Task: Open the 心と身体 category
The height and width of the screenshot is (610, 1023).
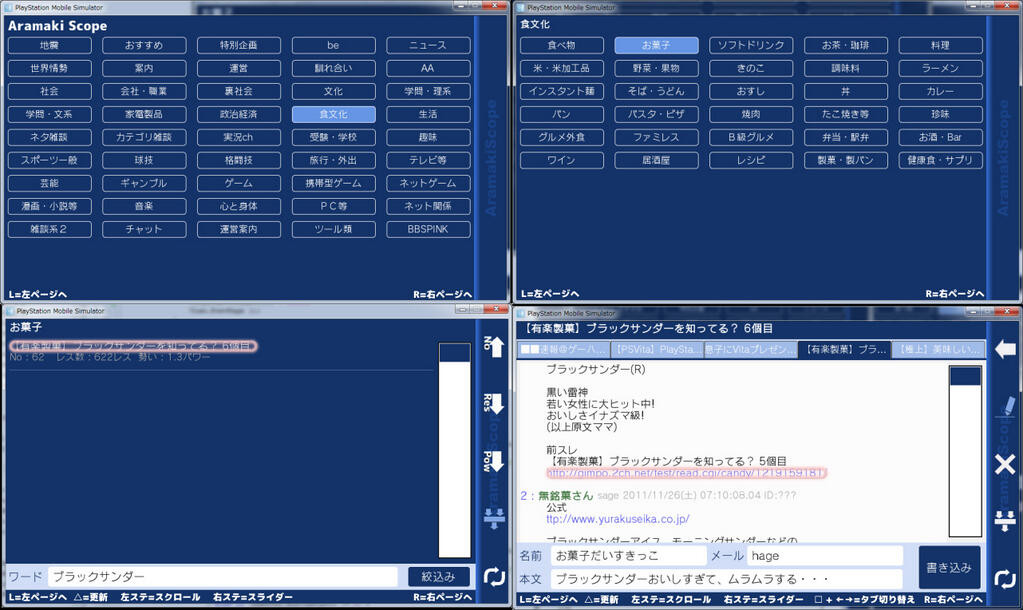Action: click(239, 206)
